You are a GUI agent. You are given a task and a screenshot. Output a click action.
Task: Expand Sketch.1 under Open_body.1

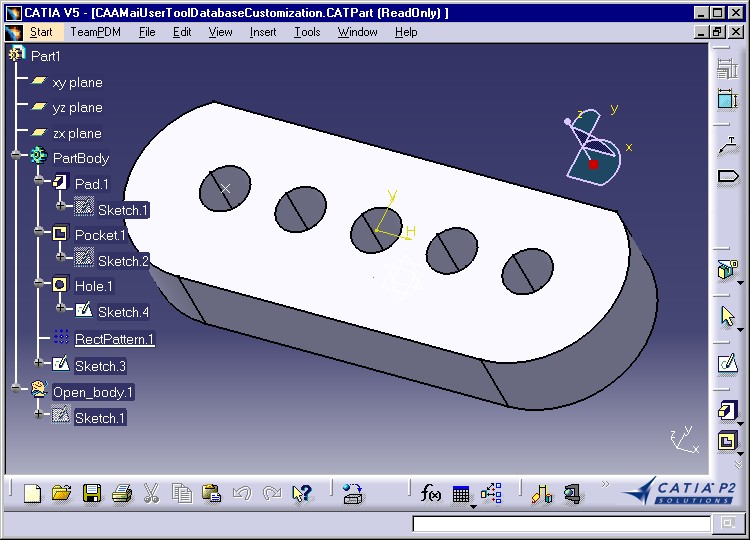tap(39, 414)
